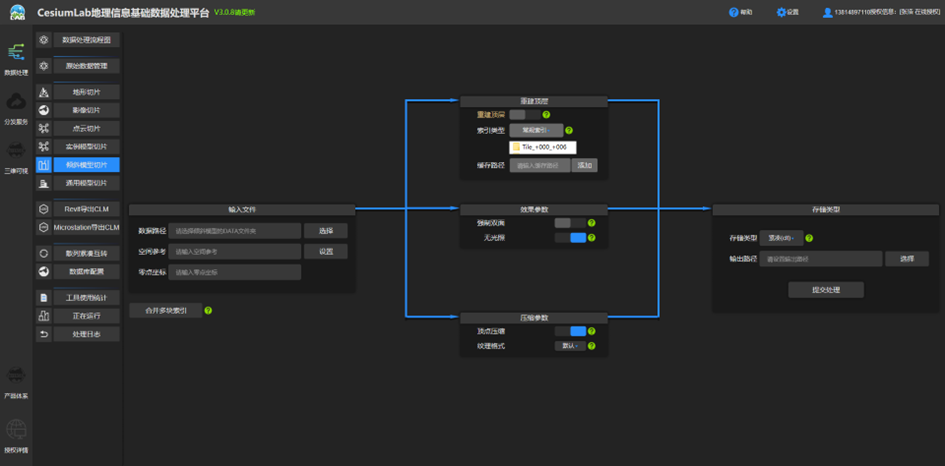945x466 pixels.
Task: Click the circular convert icon beside 散列紧凑互转
Action: pos(43,253)
